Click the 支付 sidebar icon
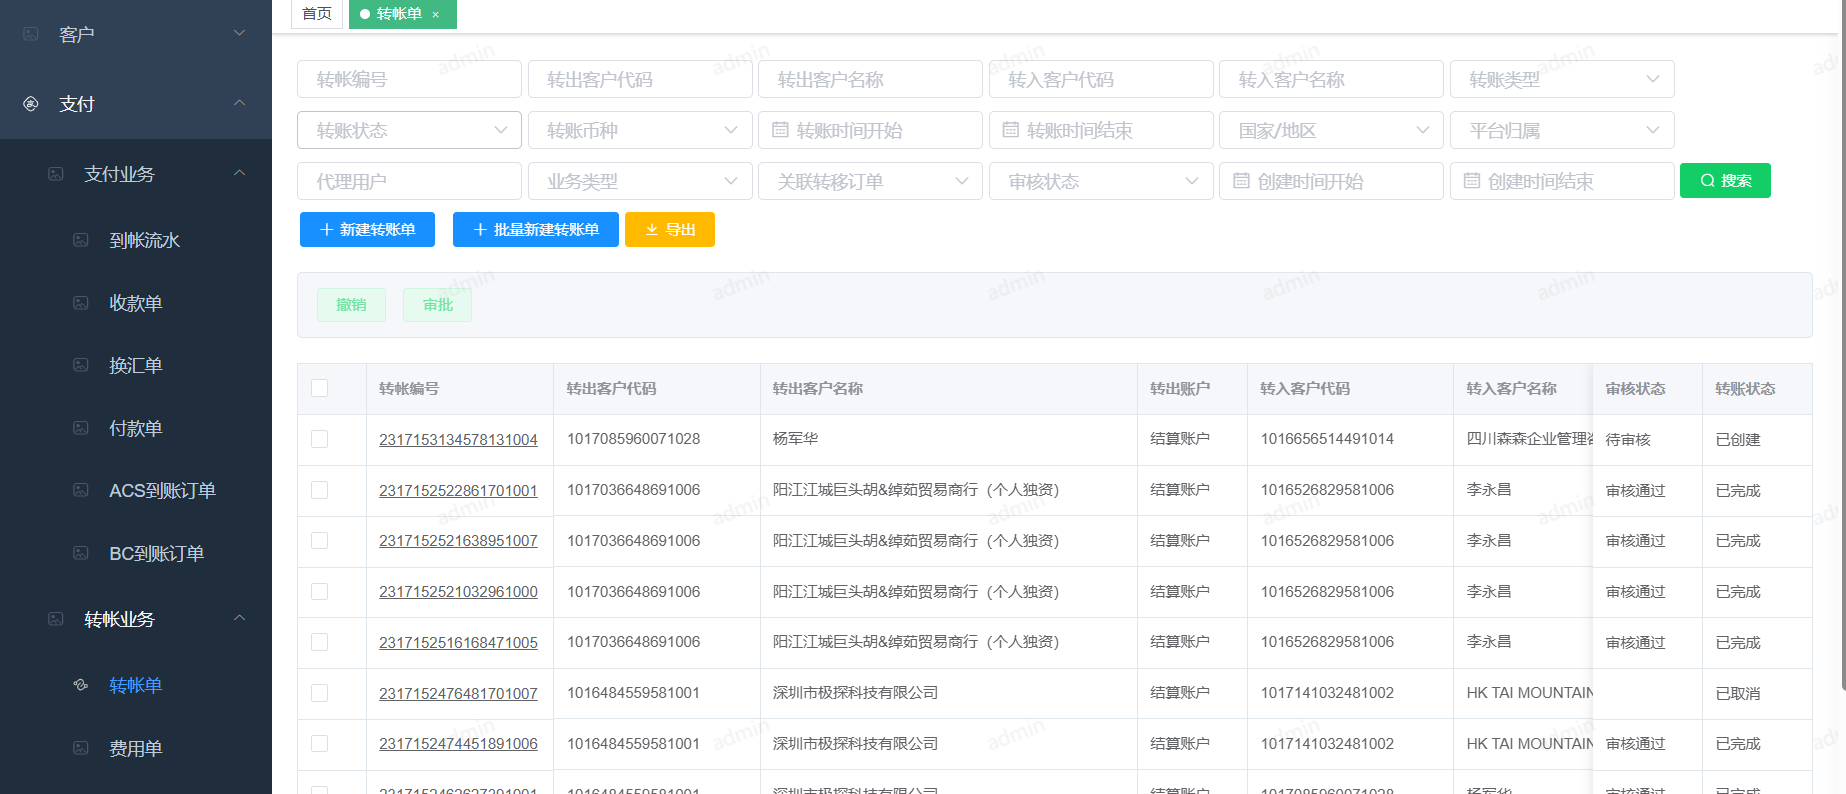 (x=31, y=103)
